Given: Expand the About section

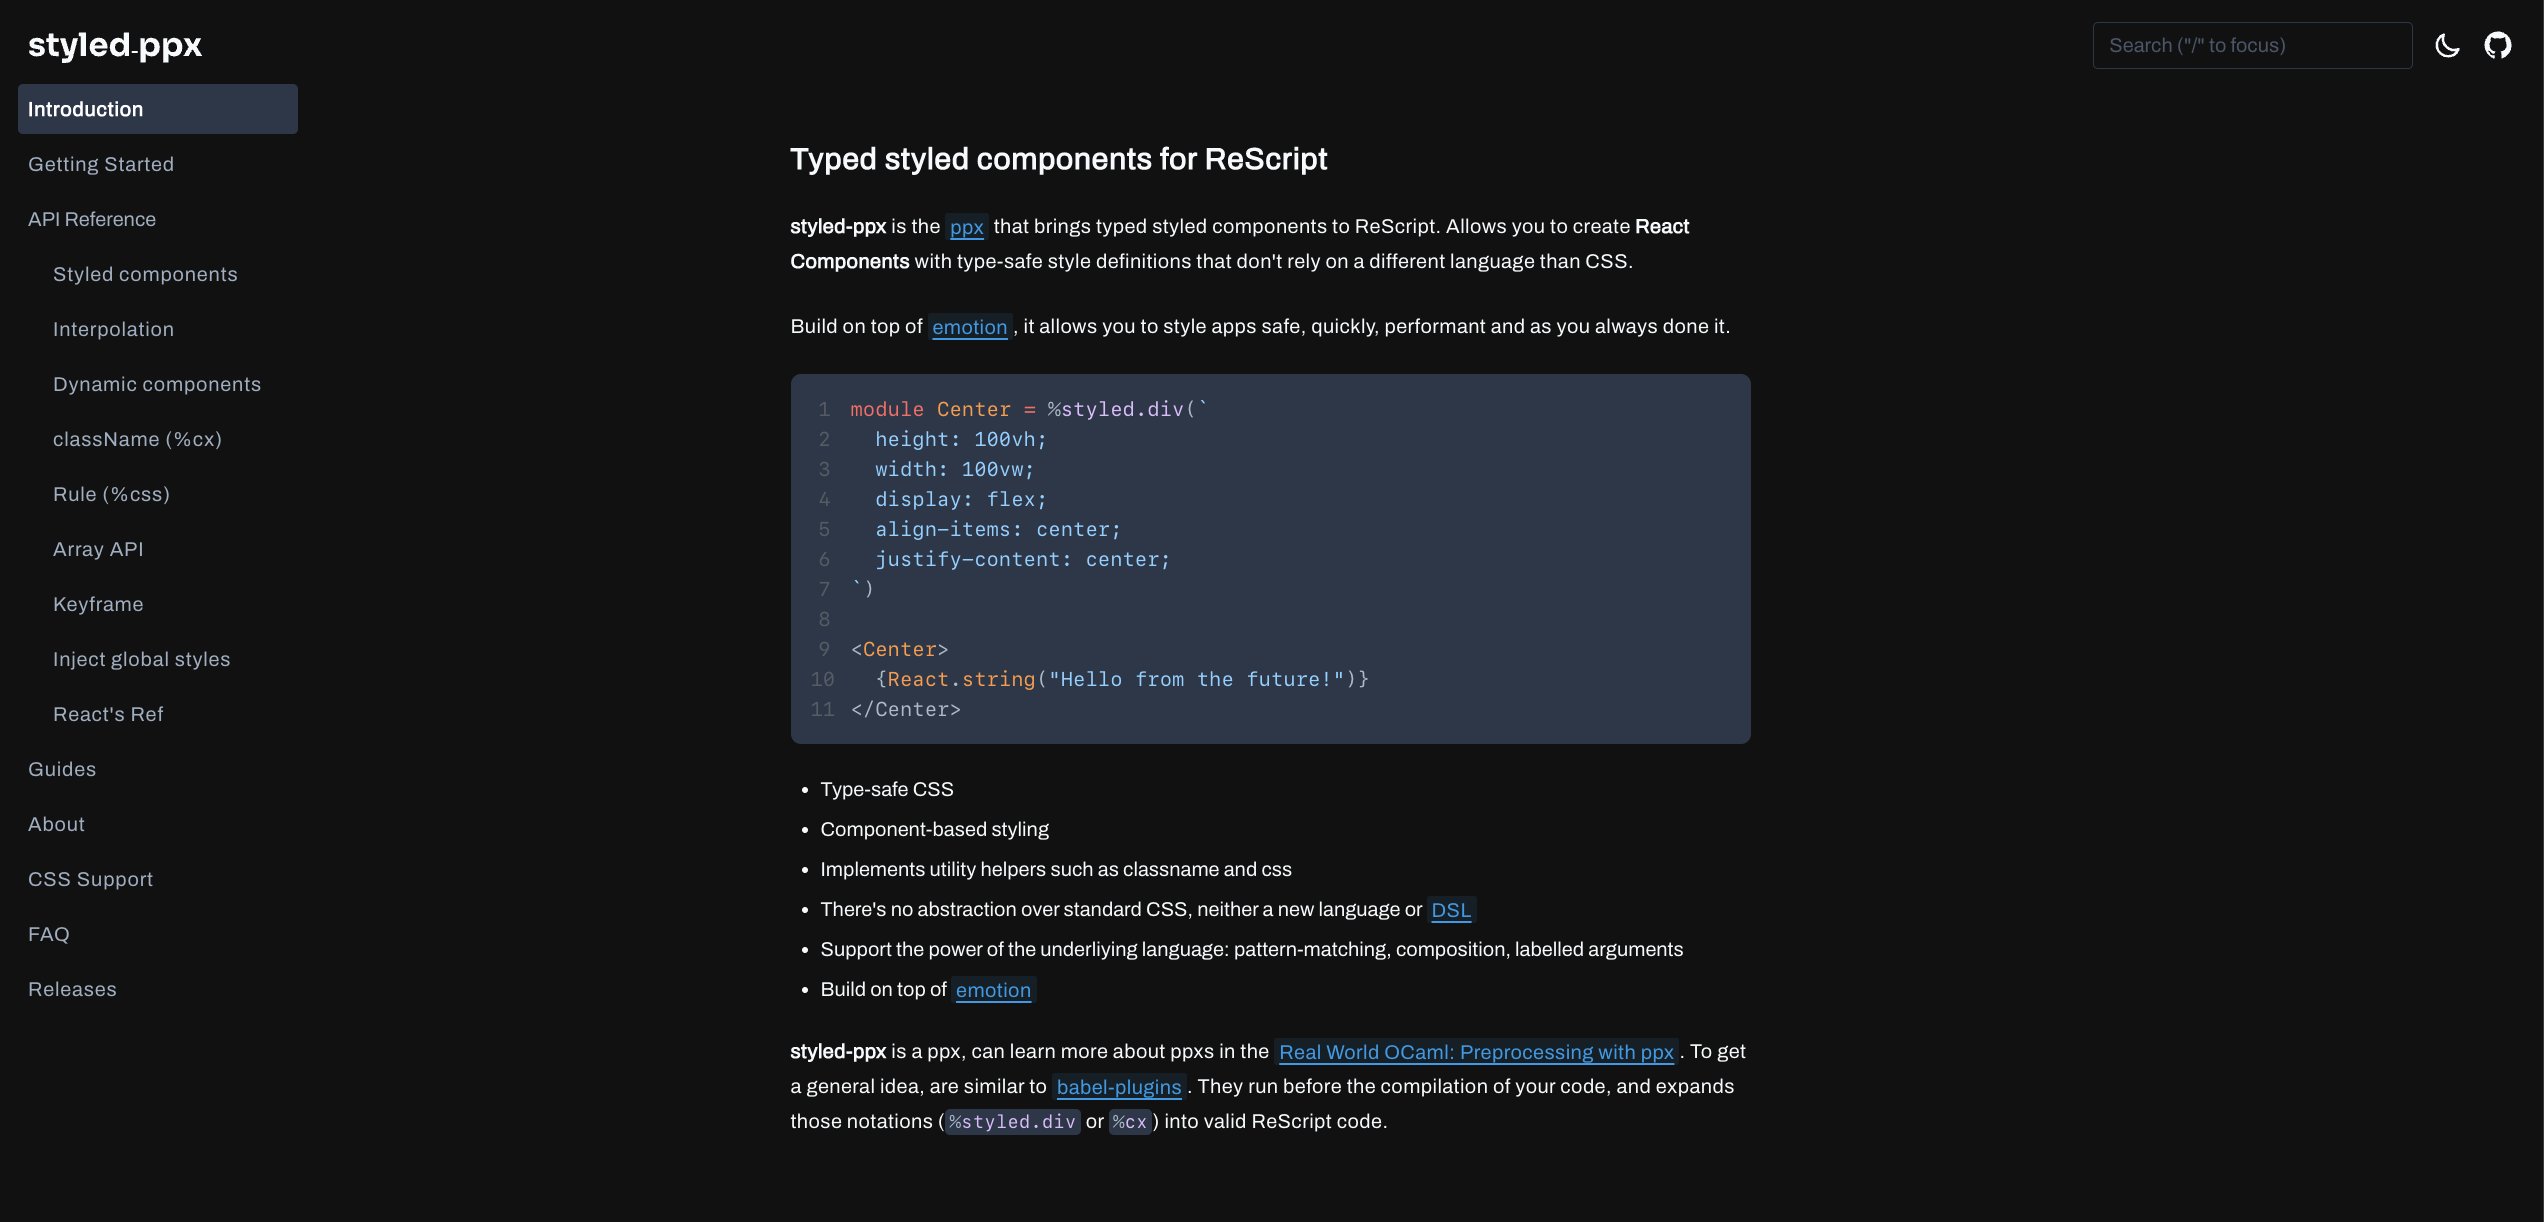Looking at the screenshot, I should pos(56,824).
